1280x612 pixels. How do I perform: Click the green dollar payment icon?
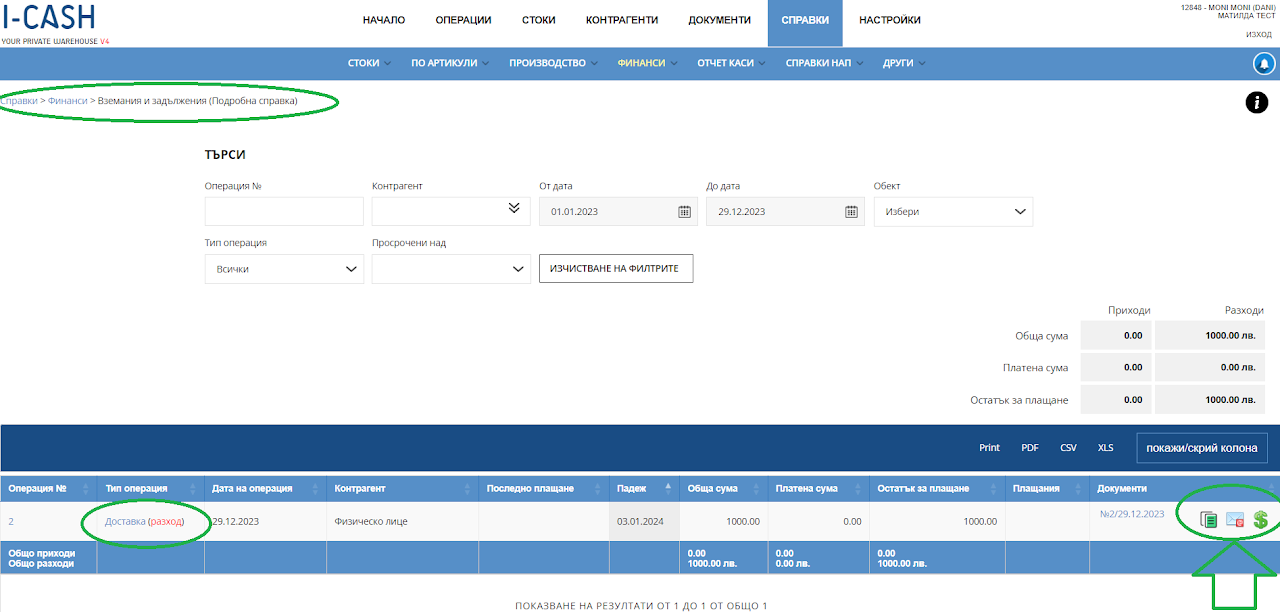[1261, 520]
